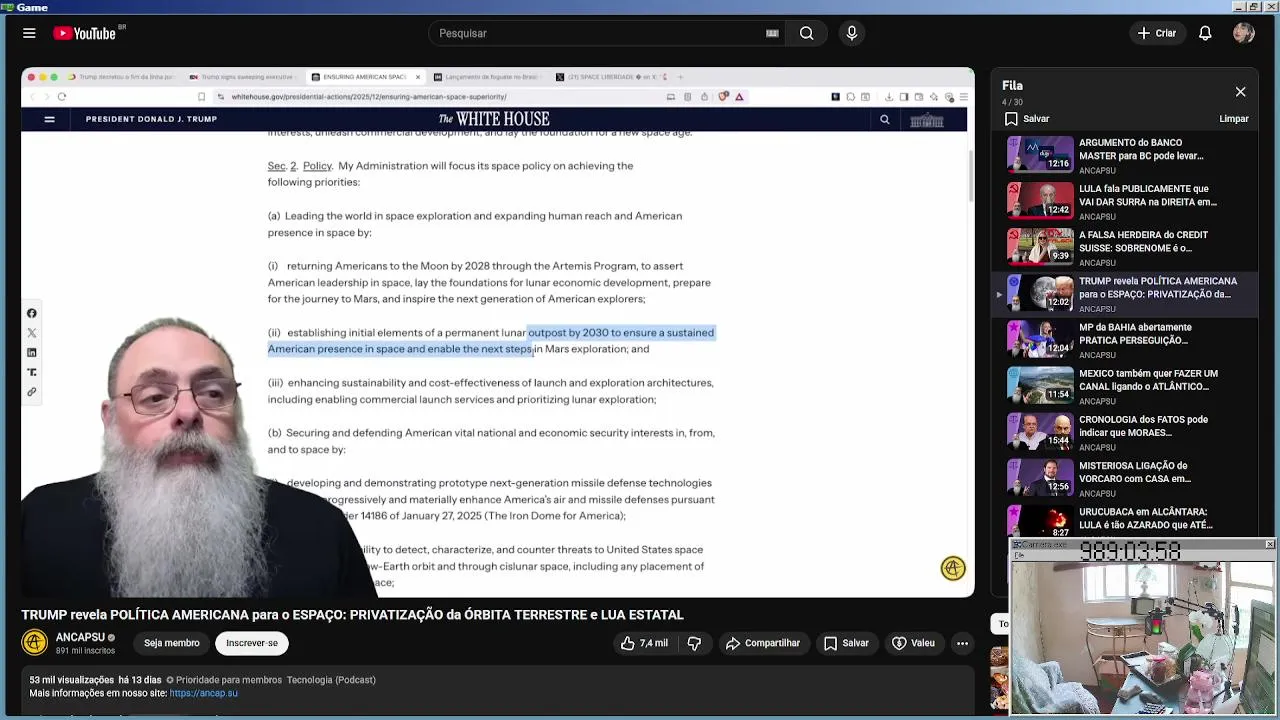Image resolution: width=1280 pixels, height=720 pixels.
Task: Select LULA fala PUBLICAMENTE queue item title
Action: (x=1147, y=195)
